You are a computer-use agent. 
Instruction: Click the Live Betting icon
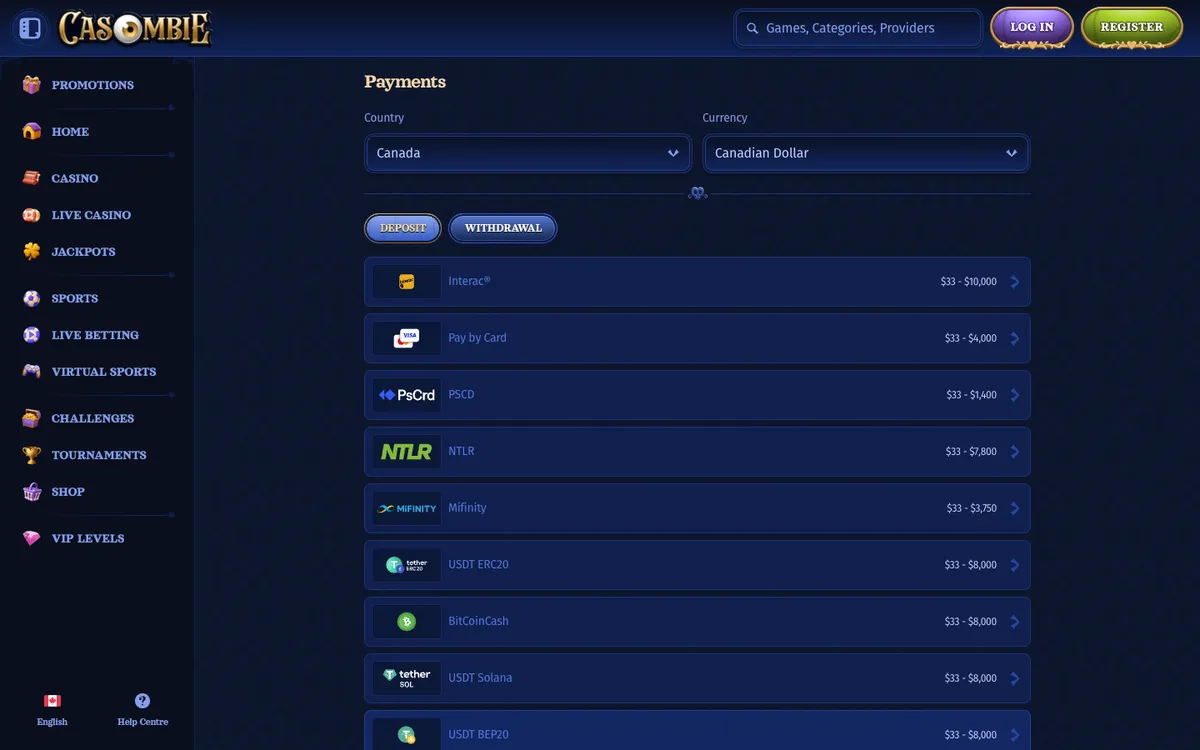click(32, 335)
